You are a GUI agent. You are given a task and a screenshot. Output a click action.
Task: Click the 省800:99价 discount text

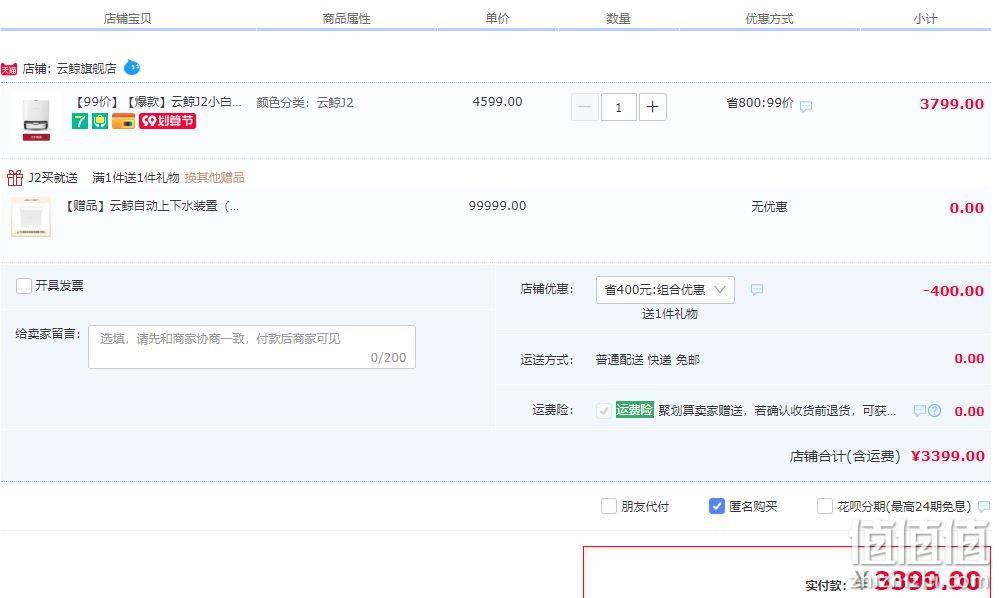[x=760, y=103]
